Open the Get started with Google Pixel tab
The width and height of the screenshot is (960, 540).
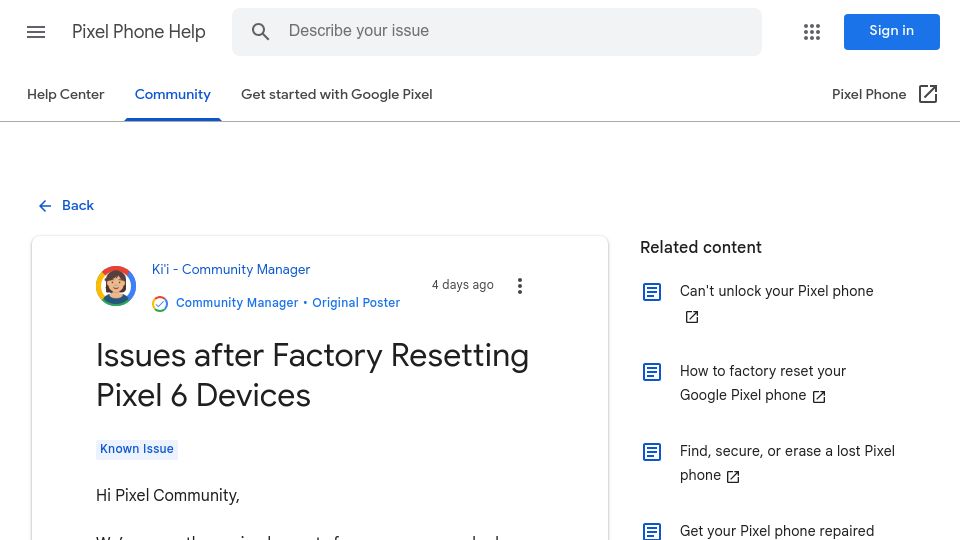(x=337, y=94)
